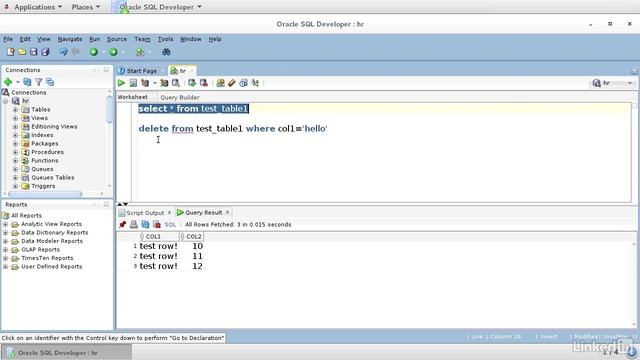Image resolution: width=640 pixels, height=360 pixels.
Task: Apply filter in Connections panel
Action: 39,82
